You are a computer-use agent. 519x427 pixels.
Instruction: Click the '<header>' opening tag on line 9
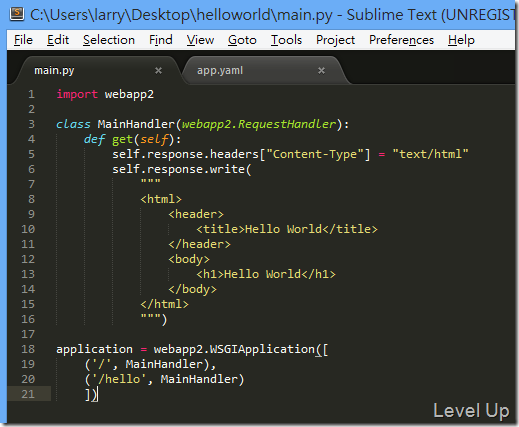coord(196,214)
